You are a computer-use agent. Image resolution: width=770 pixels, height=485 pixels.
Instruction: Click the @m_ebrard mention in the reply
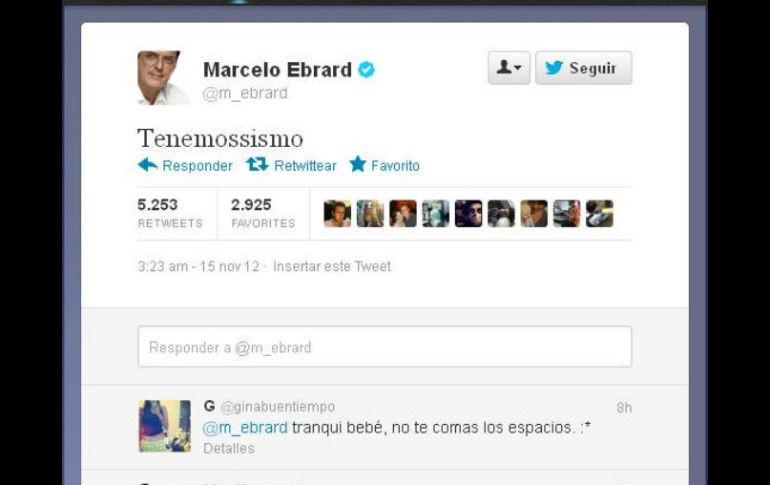246,428
